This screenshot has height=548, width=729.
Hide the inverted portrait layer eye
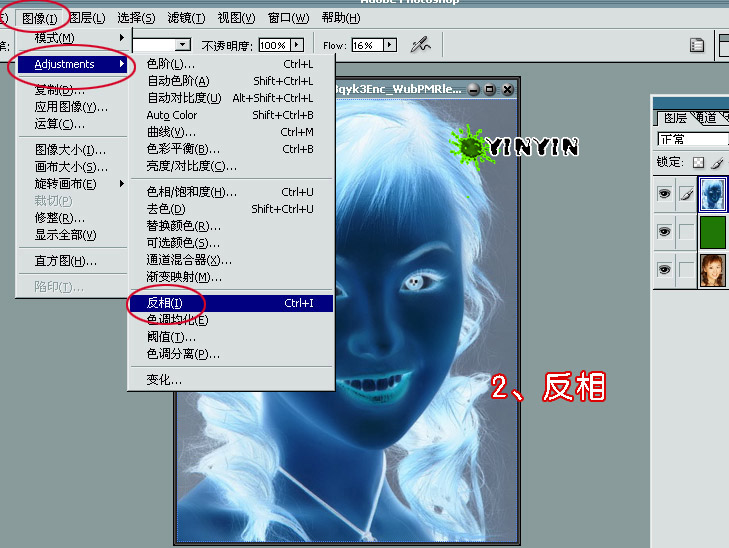pos(664,193)
